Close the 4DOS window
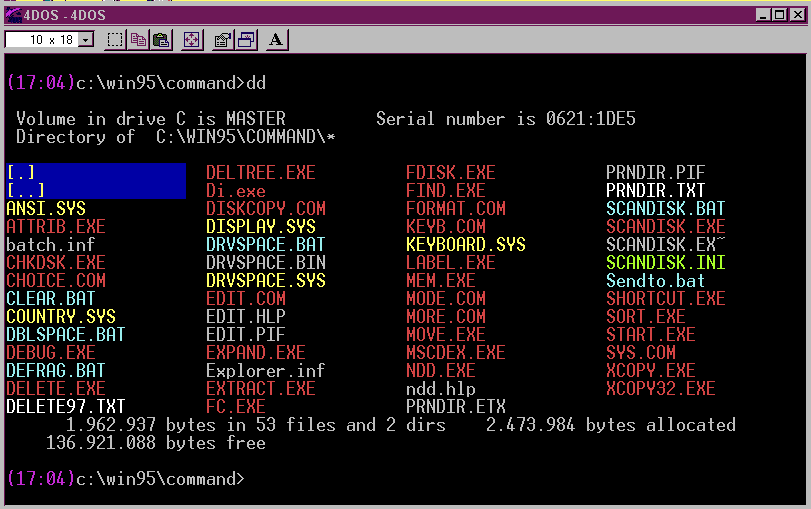This screenshot has height=509, width=811. coord(797,15)
